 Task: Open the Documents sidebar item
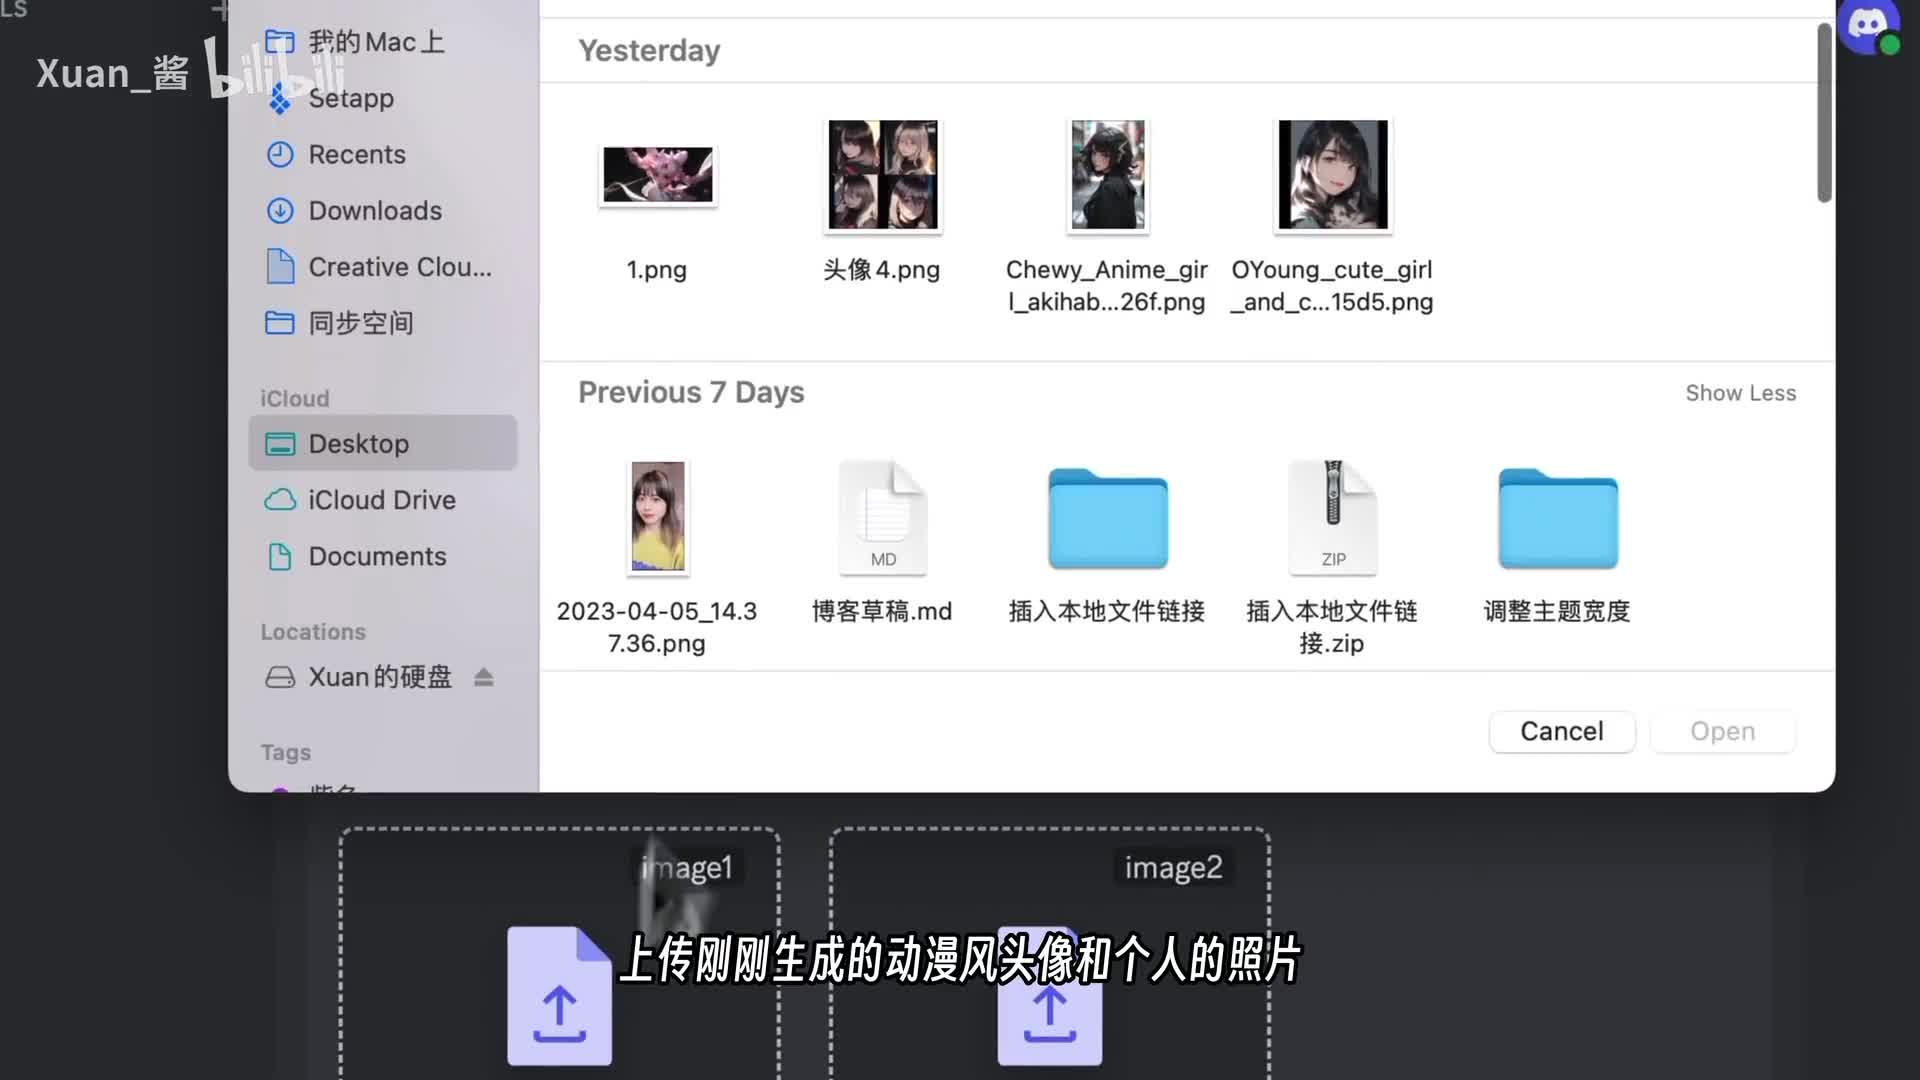376,556
